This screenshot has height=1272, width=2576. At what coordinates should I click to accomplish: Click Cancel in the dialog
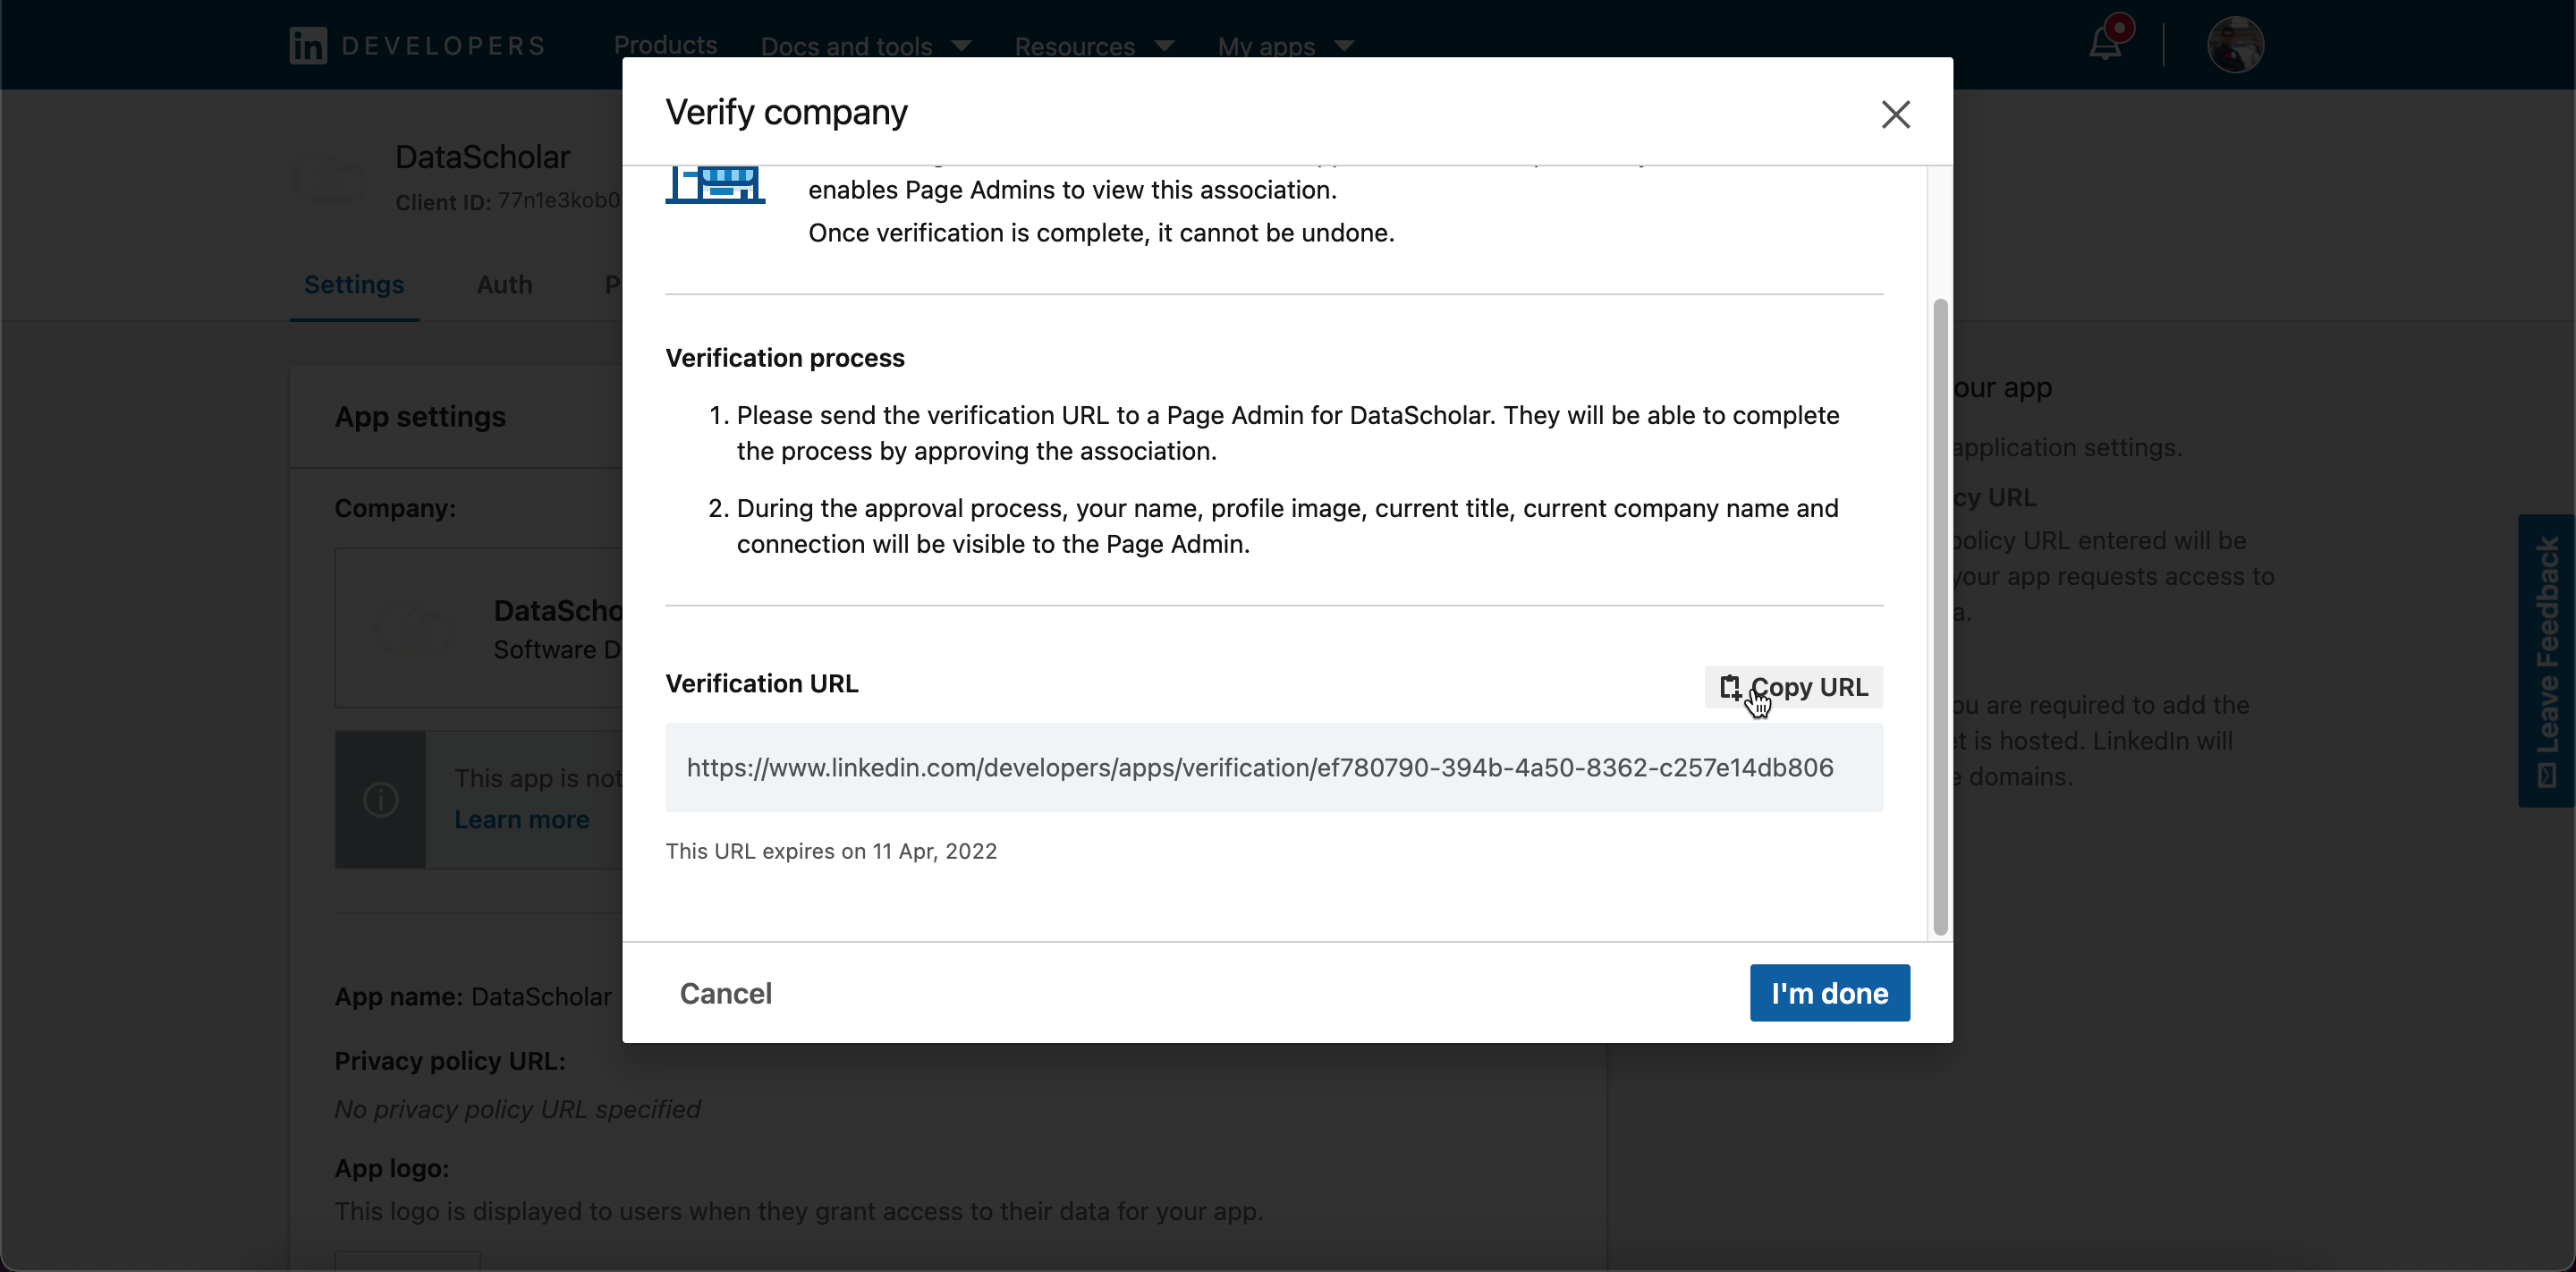725,993
